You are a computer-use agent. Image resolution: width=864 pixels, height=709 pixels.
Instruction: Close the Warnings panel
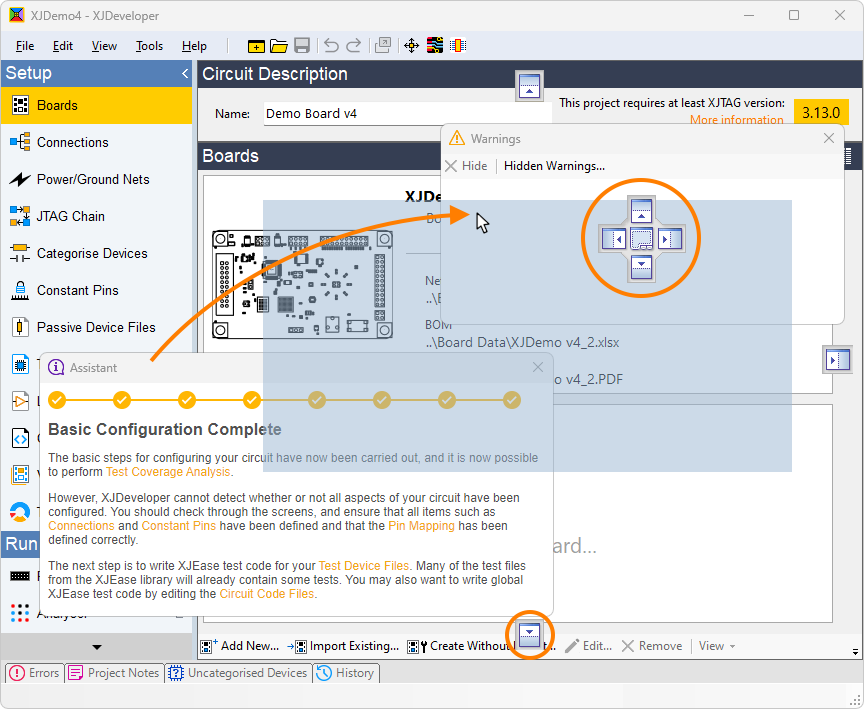coord(829,139)
